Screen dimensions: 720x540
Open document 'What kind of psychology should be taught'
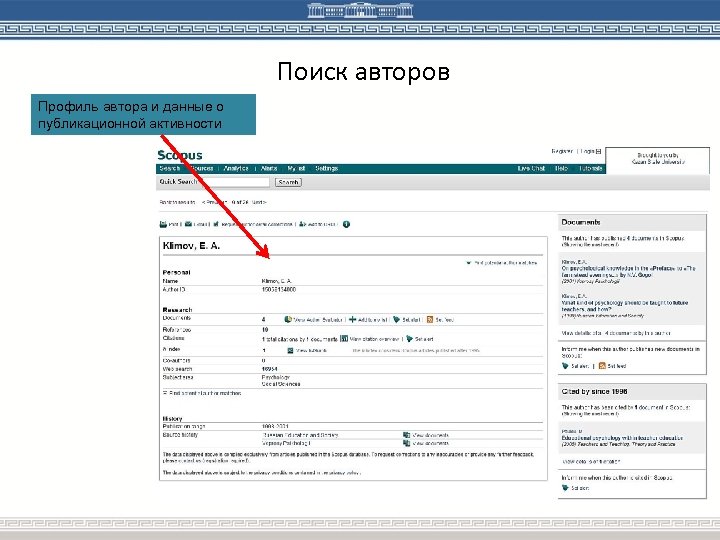tap(624, 306)
